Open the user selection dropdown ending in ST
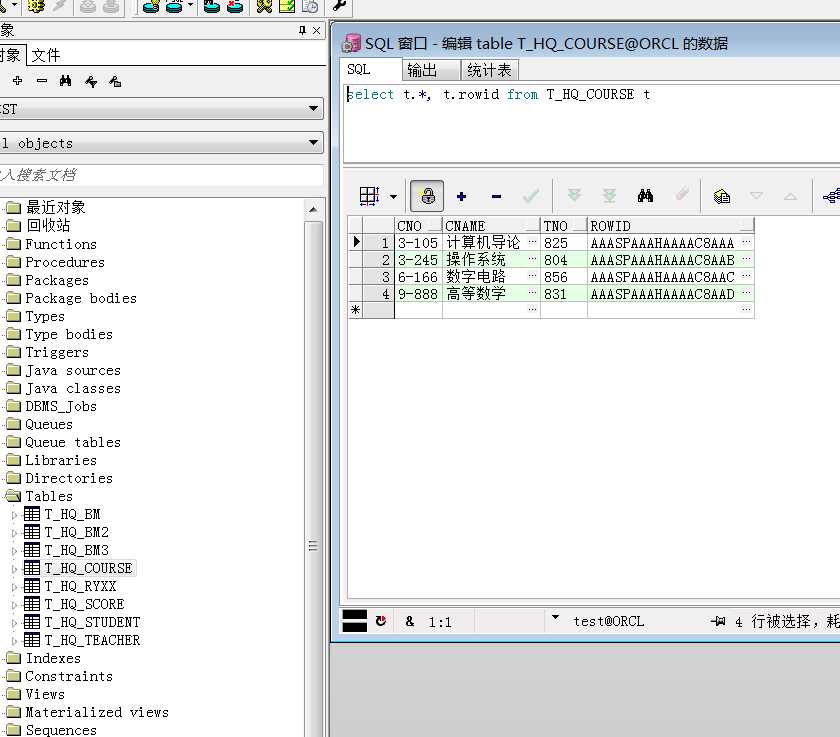This screenshot has width=840, height=737. coord(161,109)
